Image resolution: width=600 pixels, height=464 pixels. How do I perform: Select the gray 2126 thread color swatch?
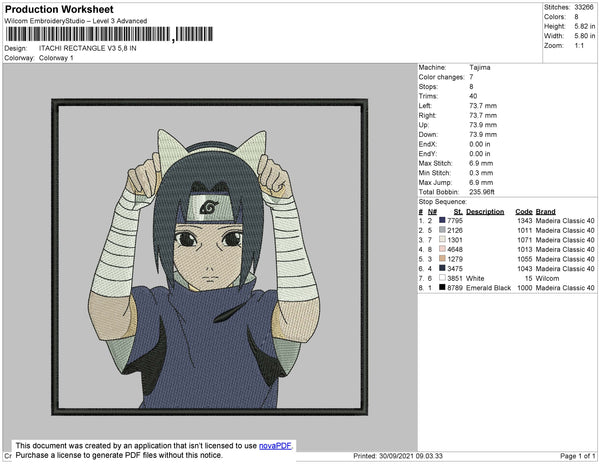[x=442, y=230]
